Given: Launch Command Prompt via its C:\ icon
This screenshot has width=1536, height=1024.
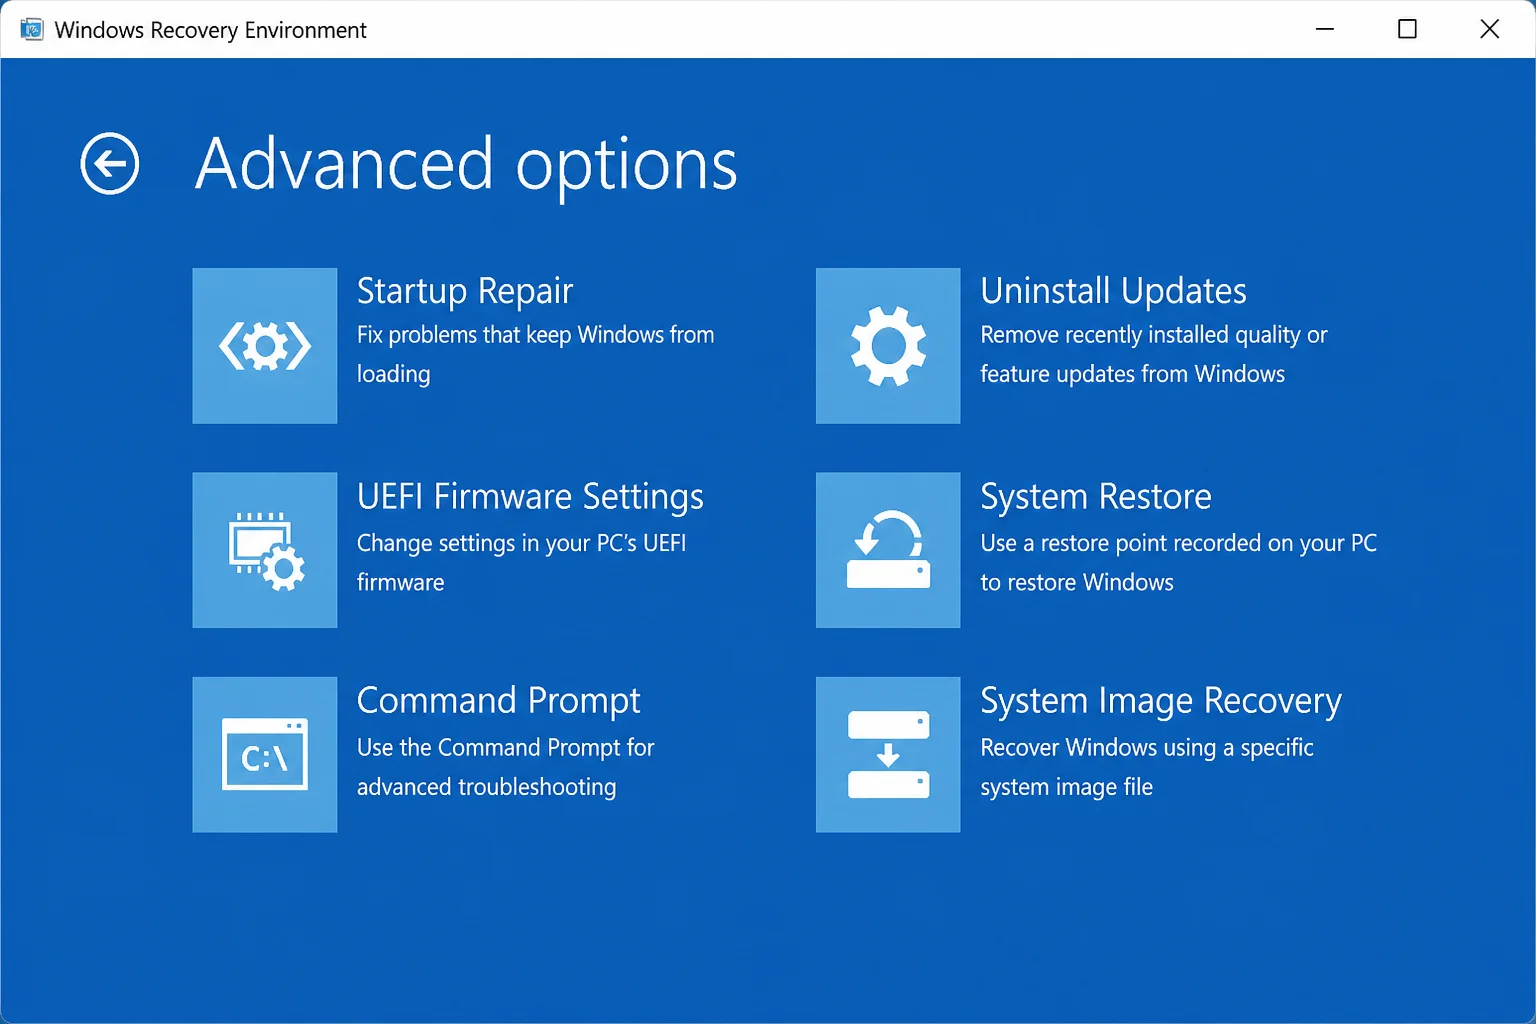Looking at the screenshot, I should coord(265,755).
